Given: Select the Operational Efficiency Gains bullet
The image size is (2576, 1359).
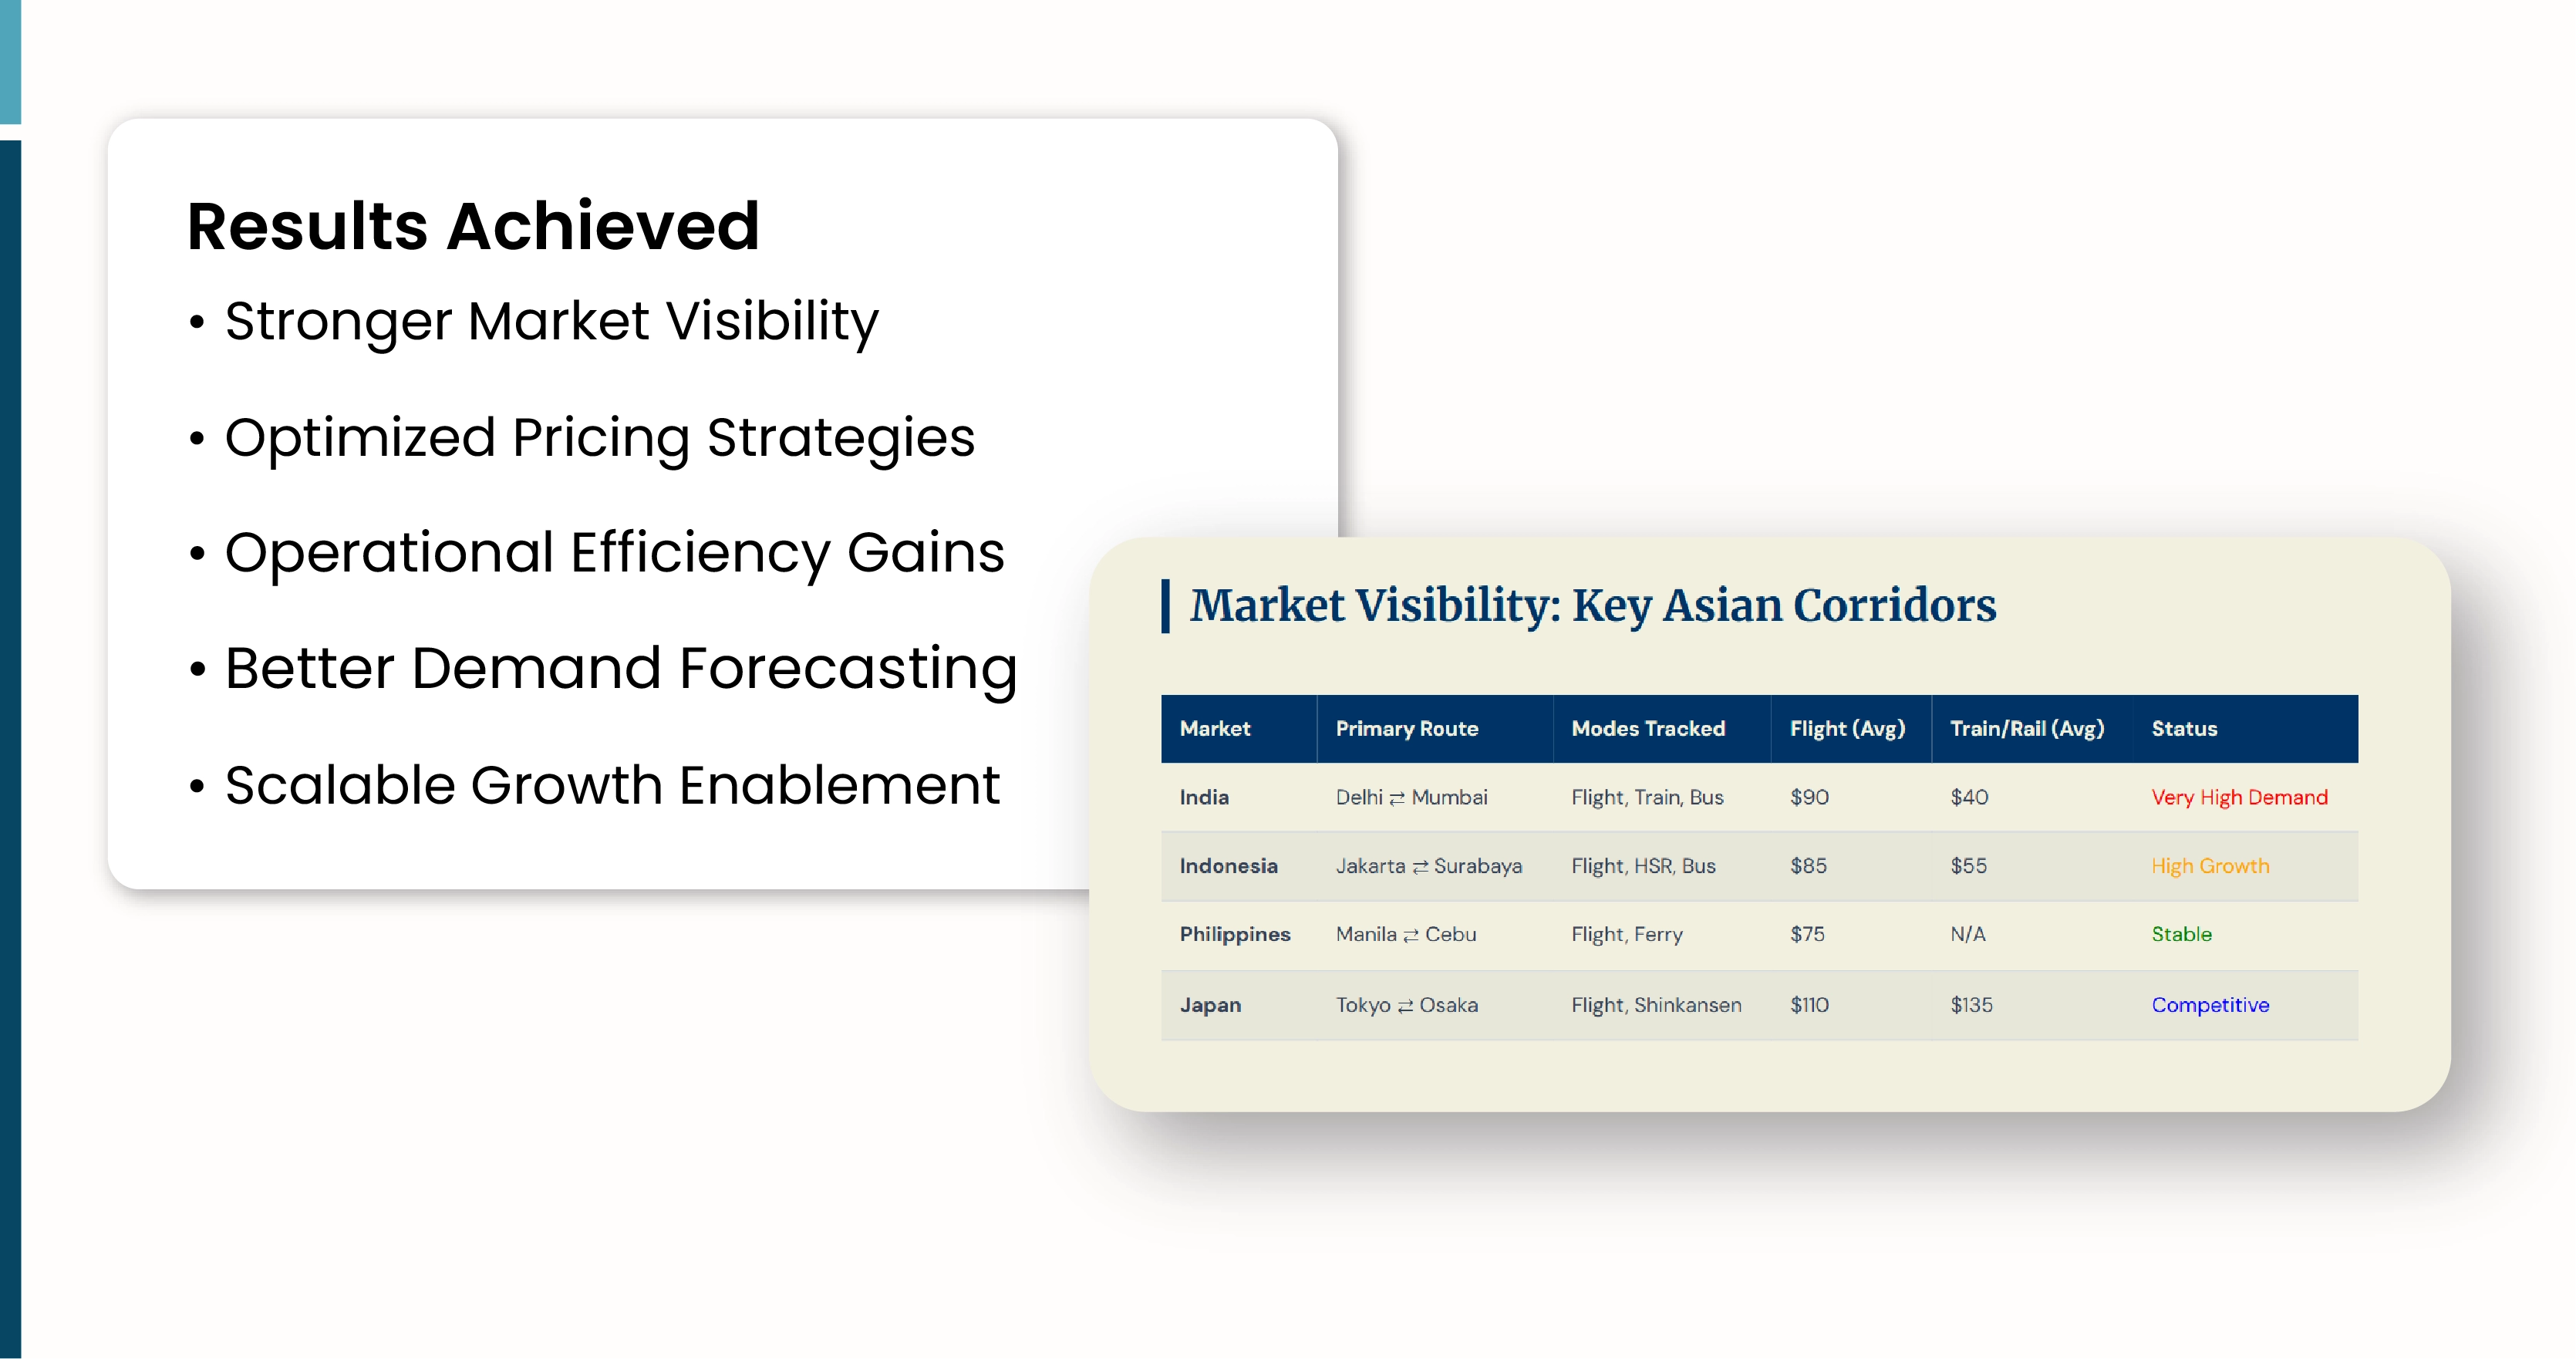Looking at the screenshot, I should coord(614,553).
